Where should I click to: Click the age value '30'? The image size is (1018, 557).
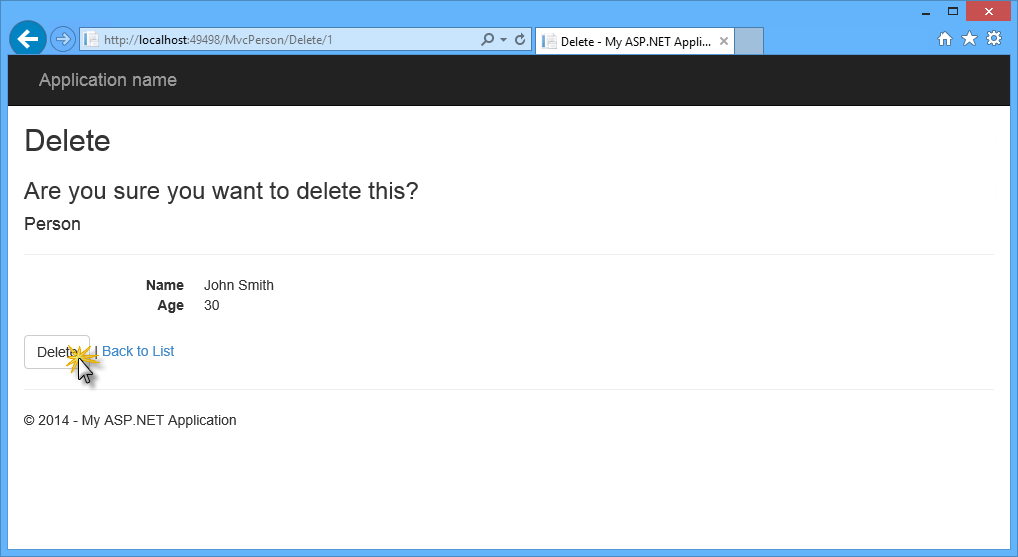click(212, 305)
